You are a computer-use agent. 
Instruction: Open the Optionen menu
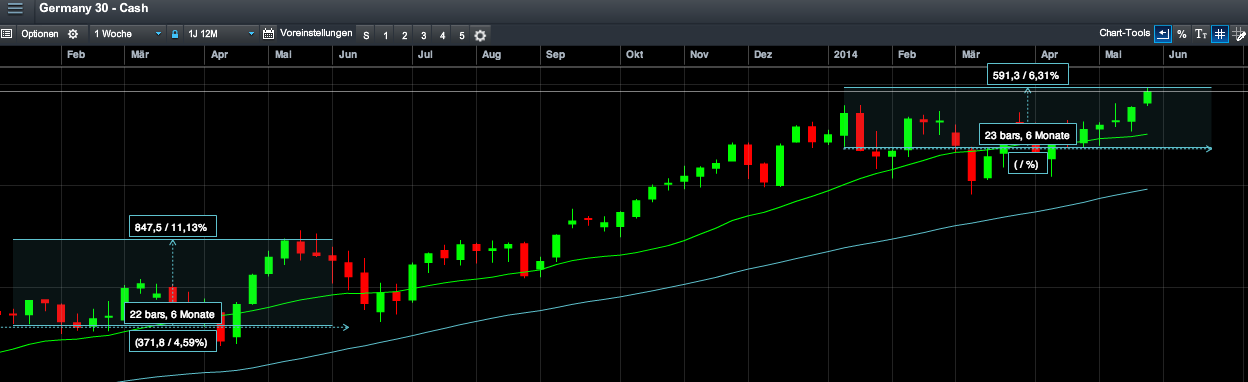[40, 34]
